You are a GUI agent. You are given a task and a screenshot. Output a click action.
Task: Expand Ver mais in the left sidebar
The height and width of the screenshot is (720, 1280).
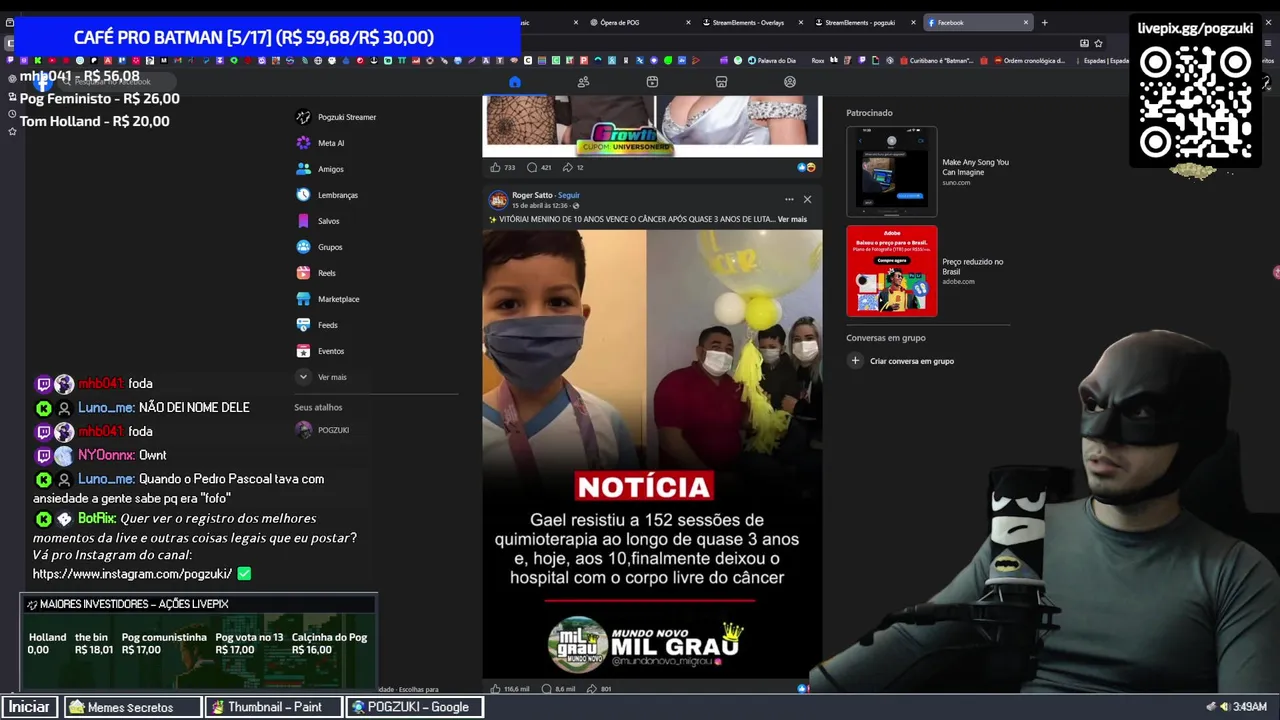321,377
